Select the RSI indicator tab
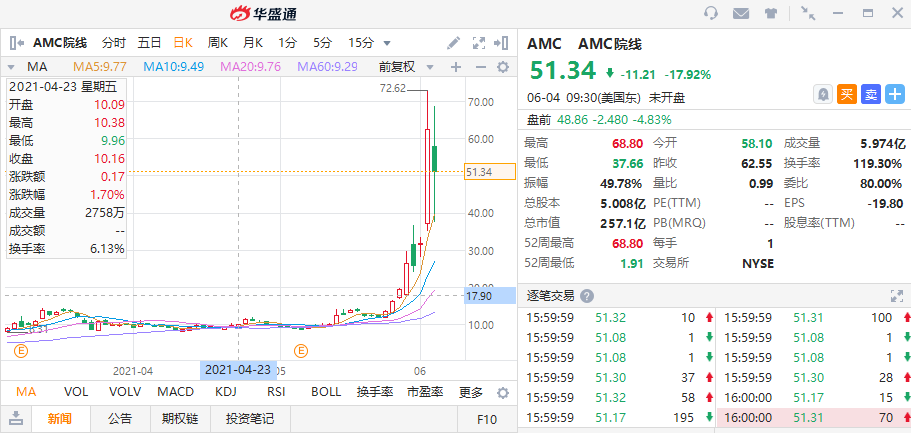 click(275, 392)
